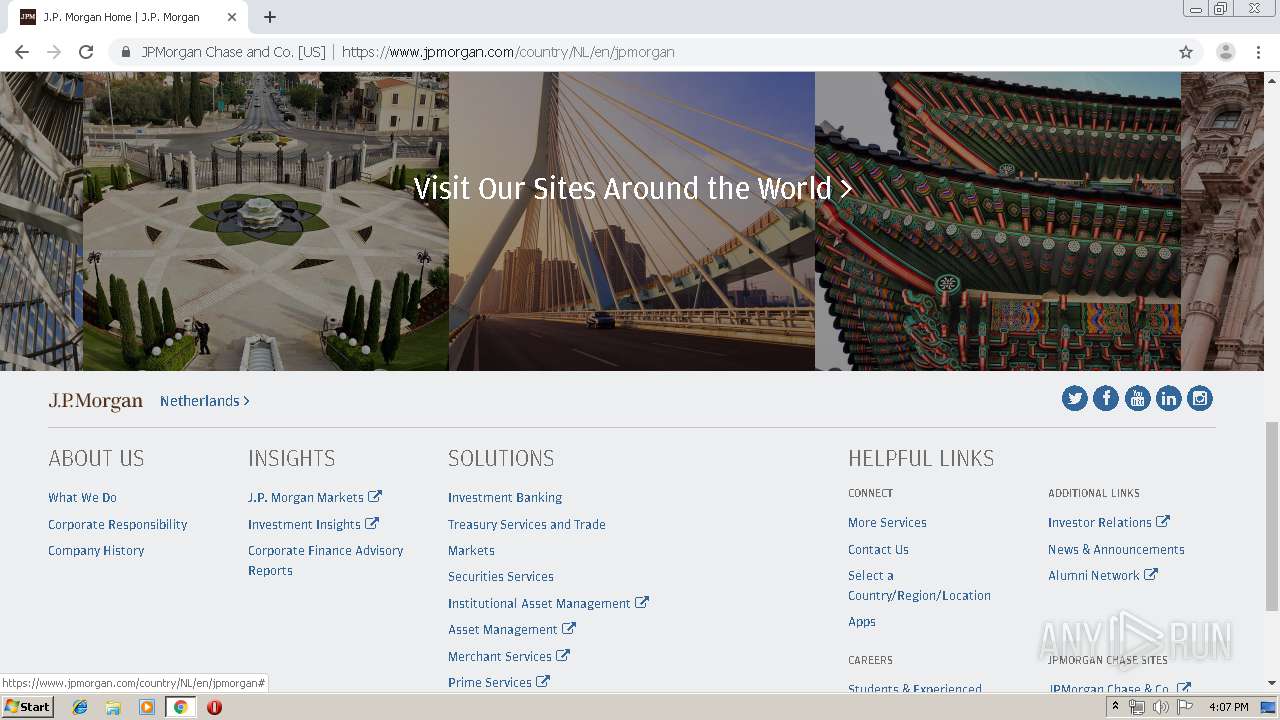Open the Action Center flag icon

(x=1185, y=707)
